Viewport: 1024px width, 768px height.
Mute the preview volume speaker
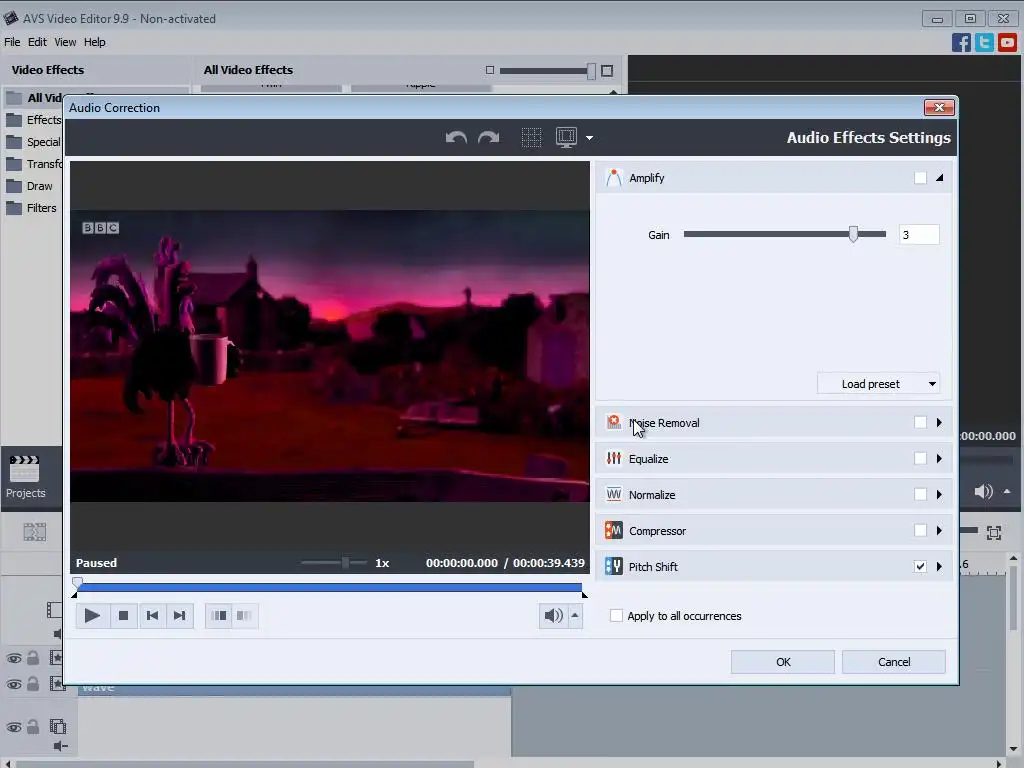click(553, 615)
